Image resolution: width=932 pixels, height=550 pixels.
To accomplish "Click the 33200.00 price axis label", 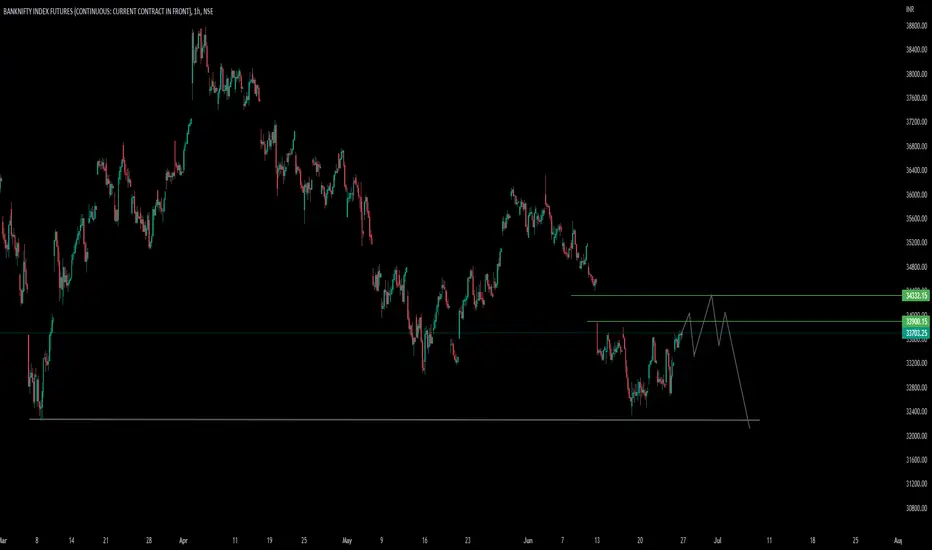I will (916, 363).
